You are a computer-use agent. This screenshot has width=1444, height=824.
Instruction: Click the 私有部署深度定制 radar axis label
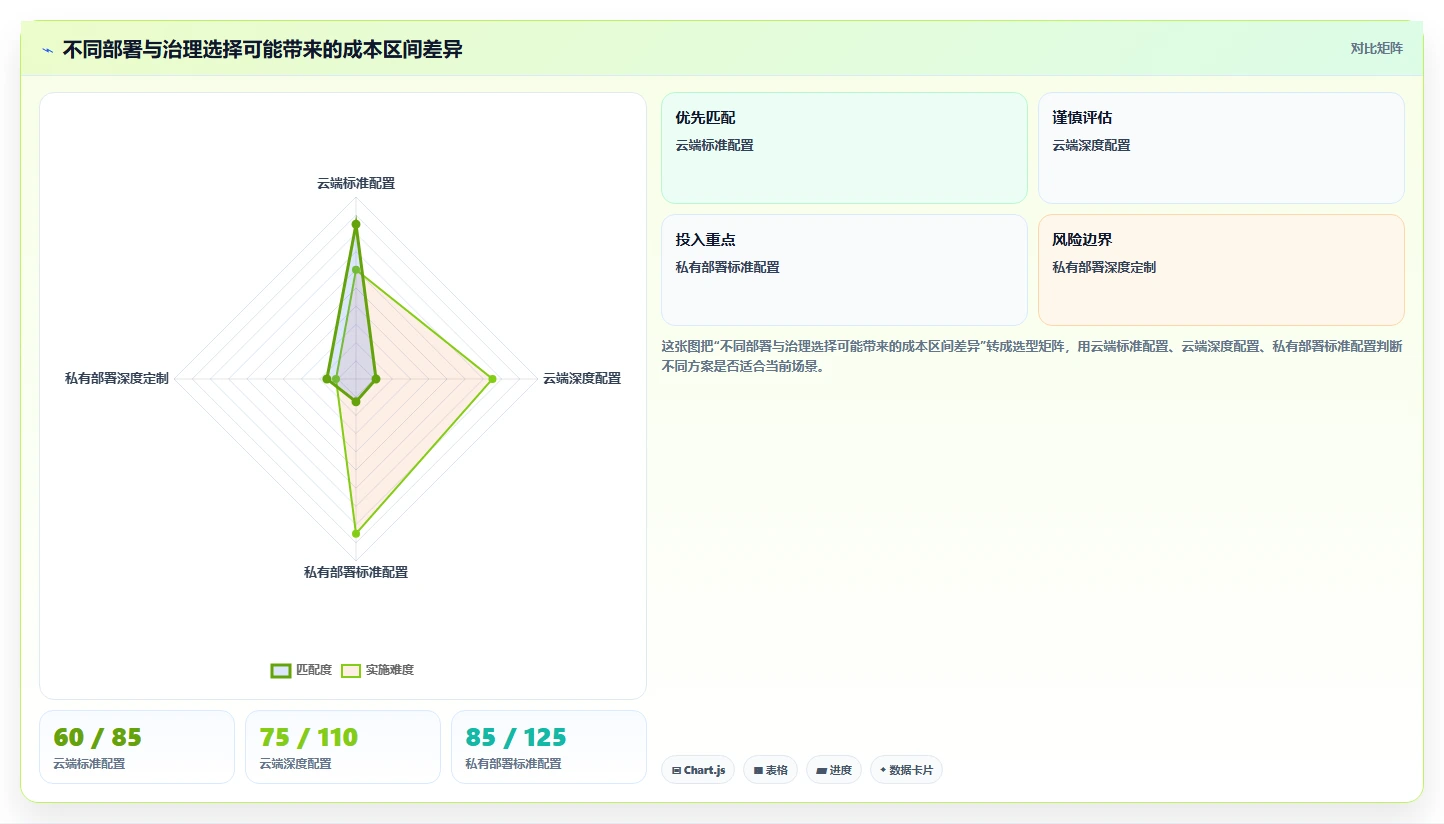pos(117,378)
